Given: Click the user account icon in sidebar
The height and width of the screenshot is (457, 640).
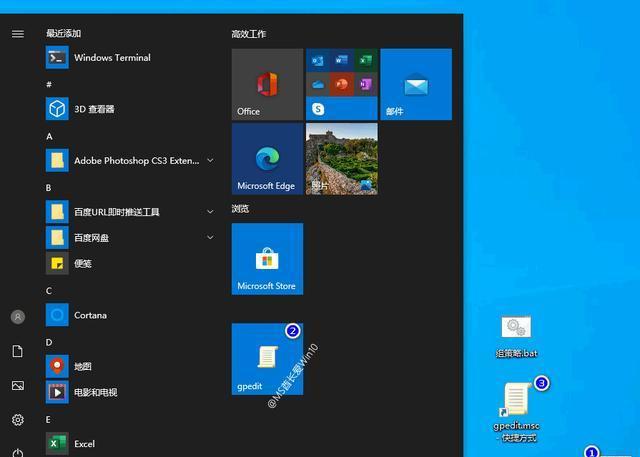Looking at the screenshot, I should click(18, 317).
